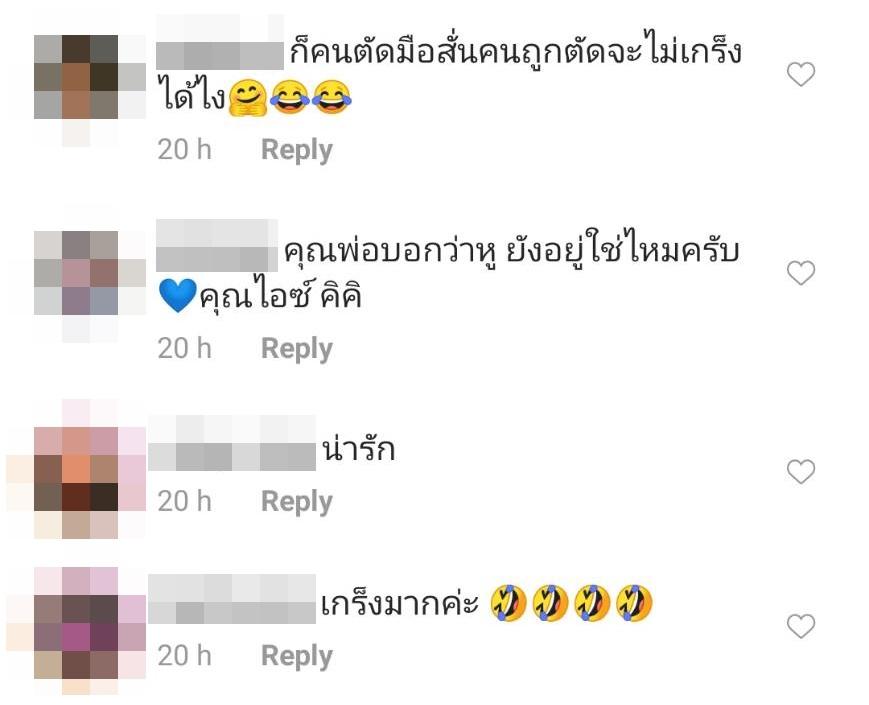This screenshot has height=705, width=869.
Task: Click the blue heart emoji in the second comment
Action: pos(177,295)
